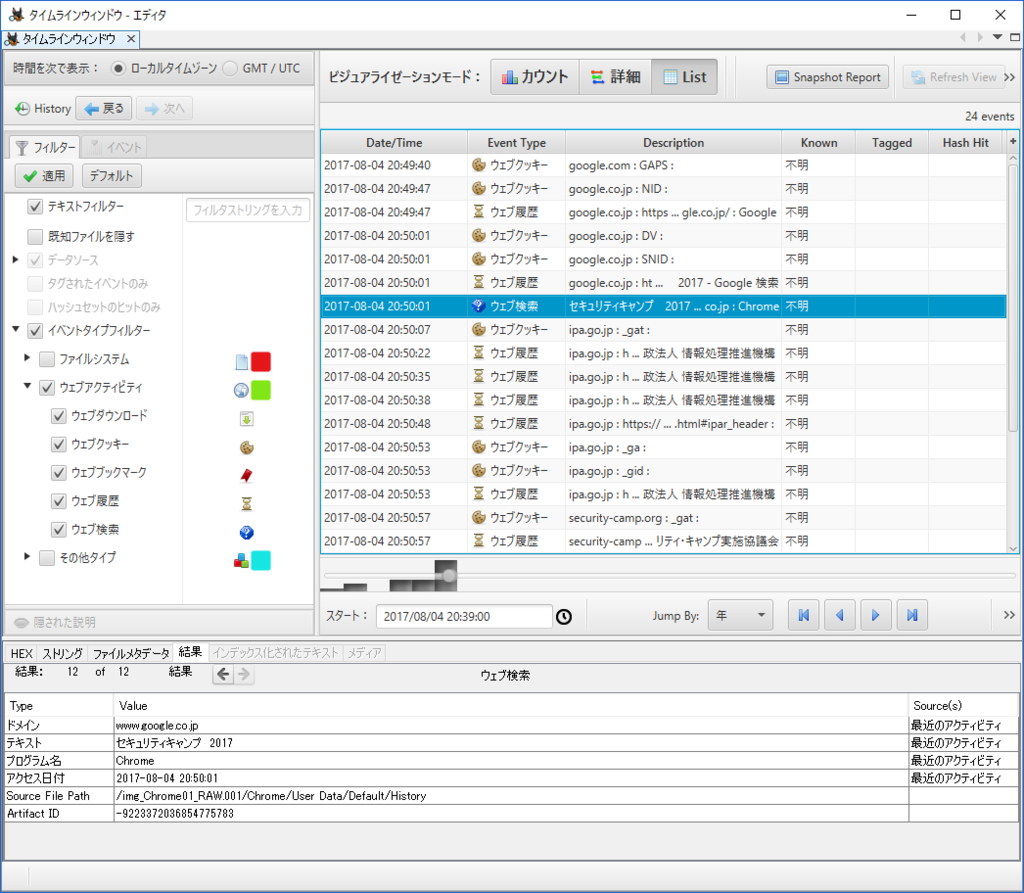Toggle テキストフィルター checkbox
This screenshot has height=893, width=1024.
click(35, 206)
